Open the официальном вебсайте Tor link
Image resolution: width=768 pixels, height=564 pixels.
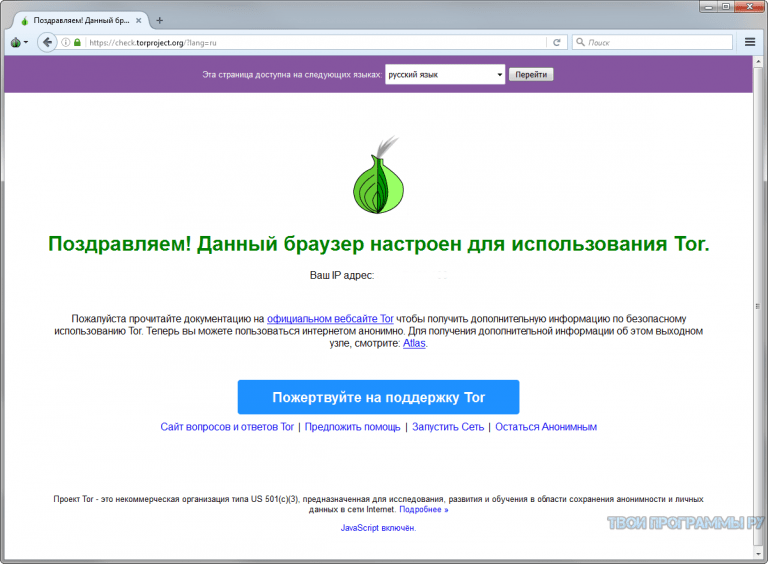click(x=330, y=319)
